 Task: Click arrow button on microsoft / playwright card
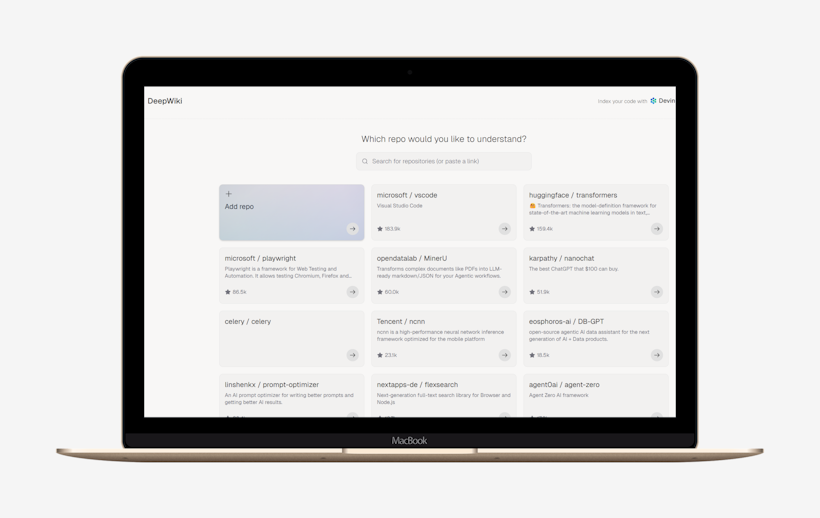tap(352, 292)
